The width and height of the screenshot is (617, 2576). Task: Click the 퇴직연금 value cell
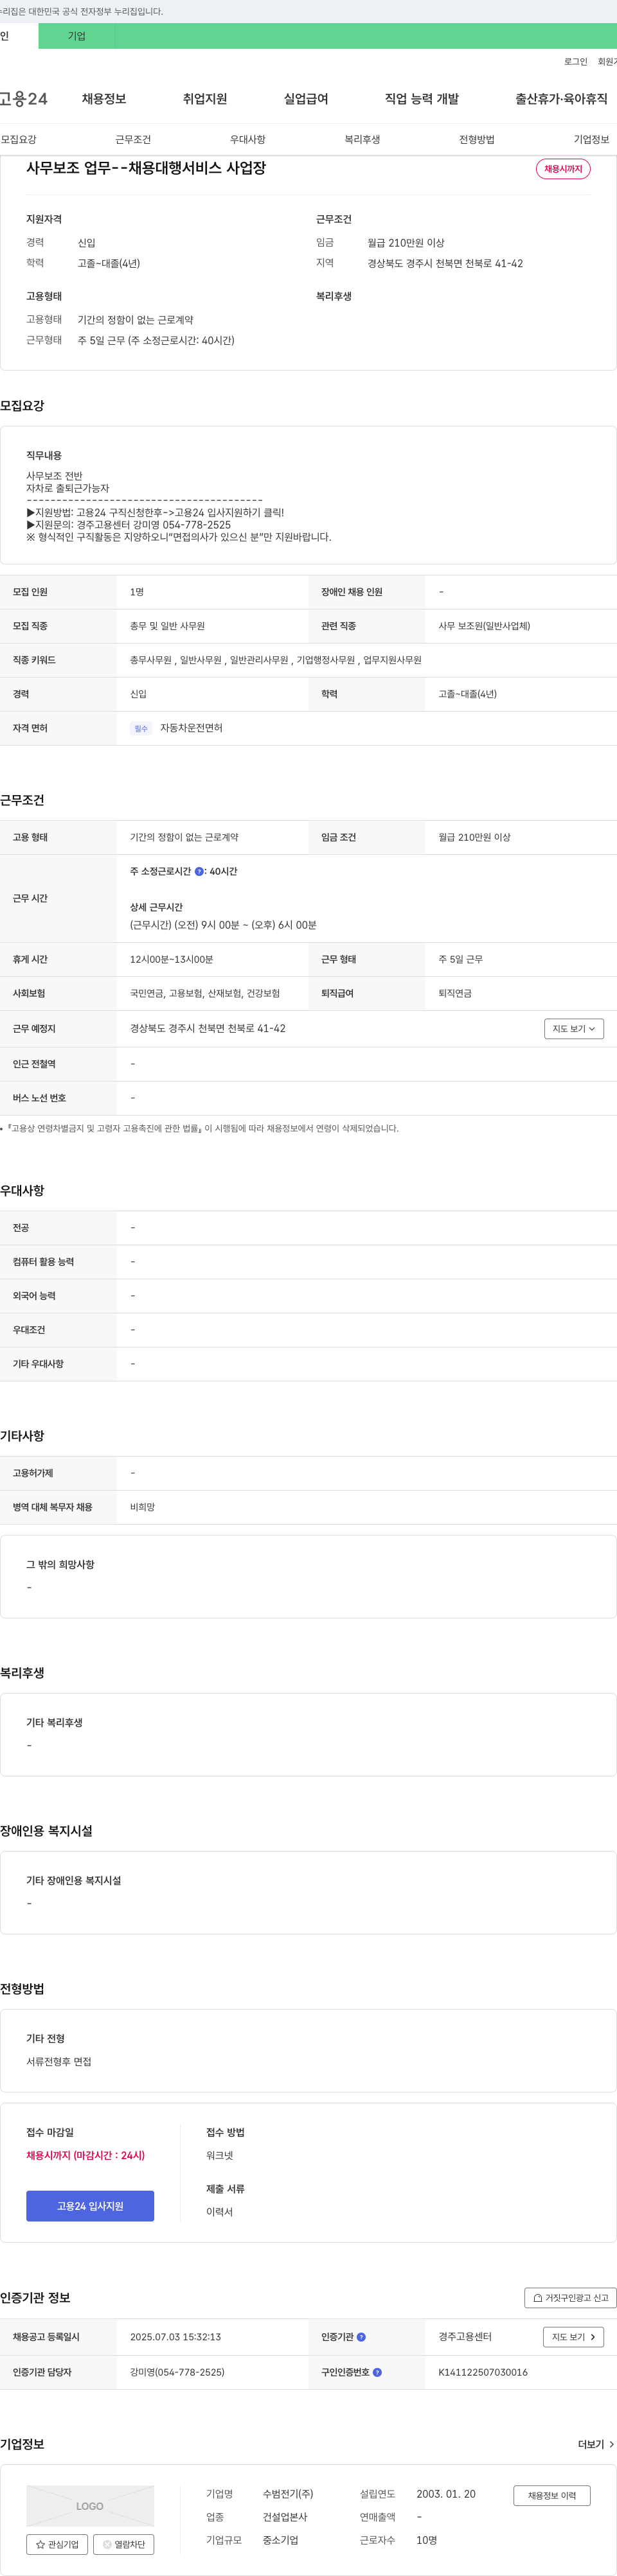click(x=455, y=993)
